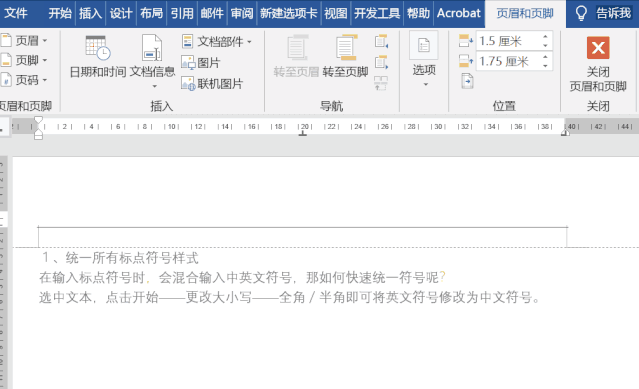Decrease footer from bottom 1.75 厘米 value
The height and width of the screenshot is (389, 639).
(545, 66)
